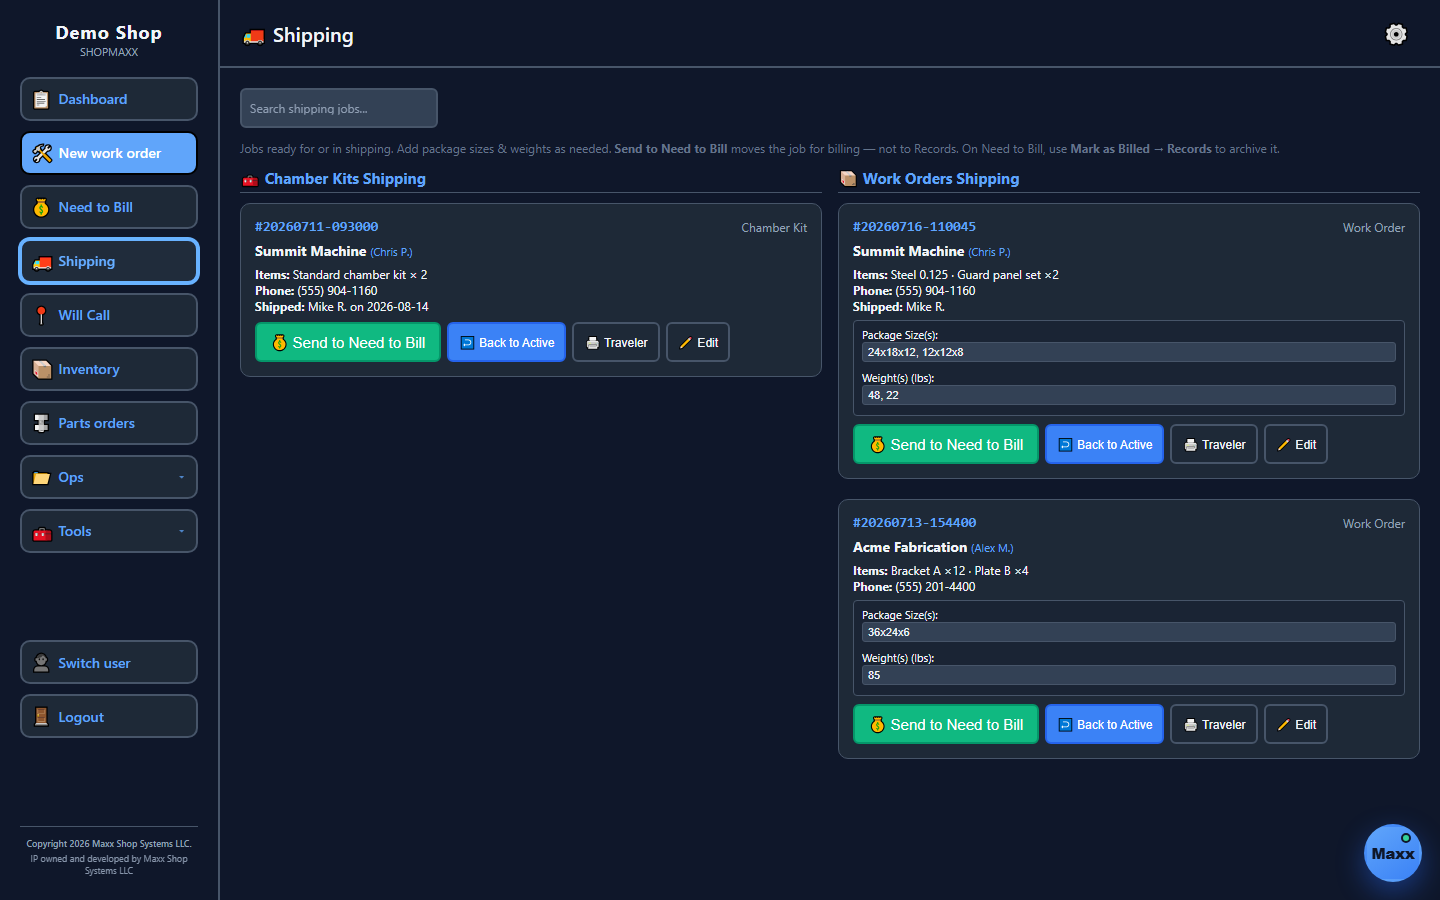Click 'Items: Standard chamber kit × 2'
1440x900 pixels.
(341, 275)
